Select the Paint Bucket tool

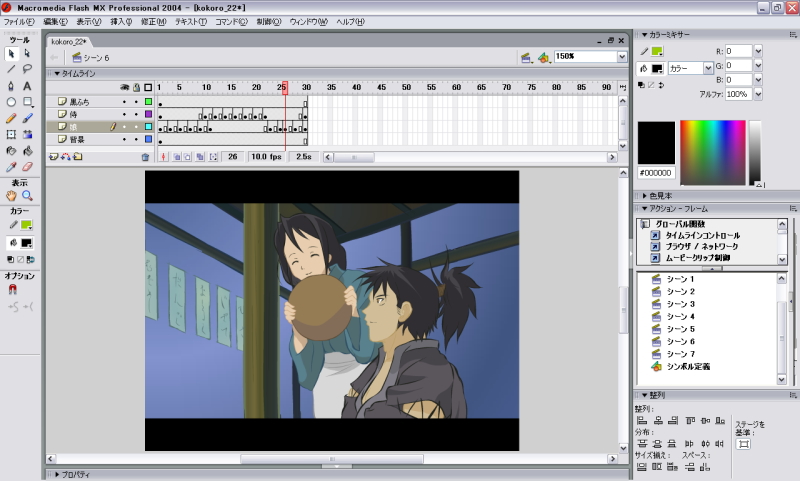pyautogui.click(x=28, y=151)
